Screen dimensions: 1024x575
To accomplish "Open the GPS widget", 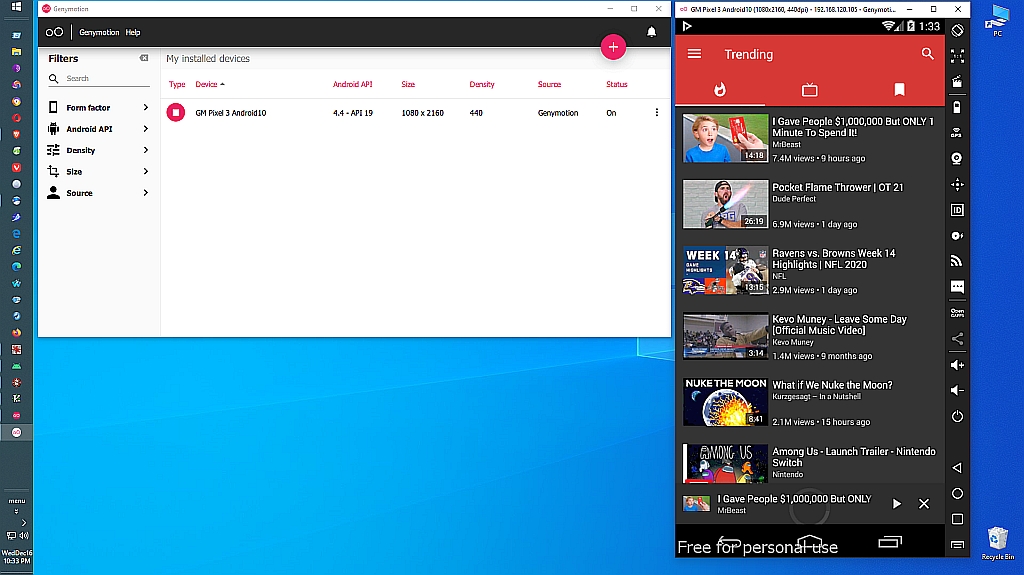I will [957, 133].
